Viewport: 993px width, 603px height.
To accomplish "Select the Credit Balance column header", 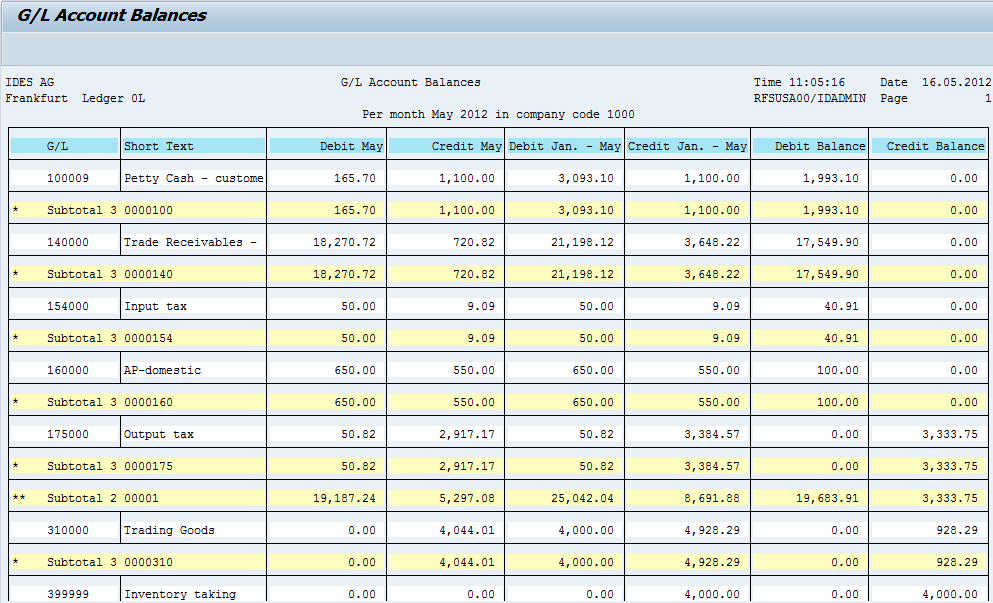I will click(930, 145).
